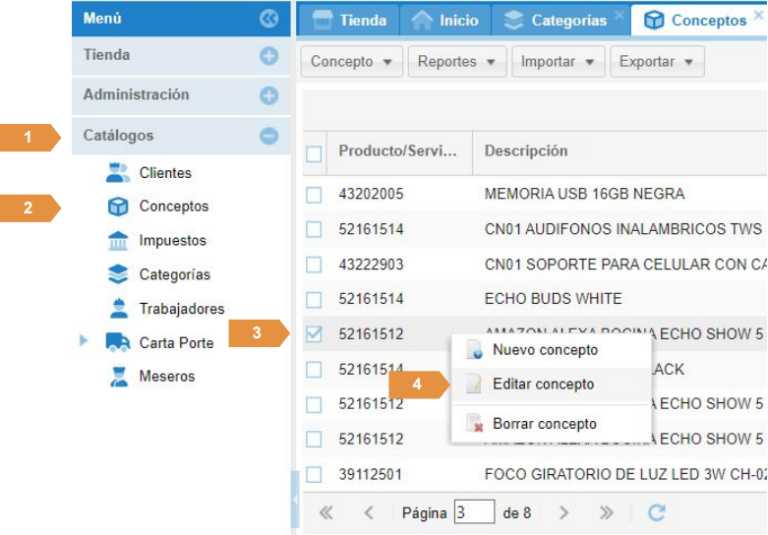Click the refresh icon in pagination bar

[x=656, y=513]
